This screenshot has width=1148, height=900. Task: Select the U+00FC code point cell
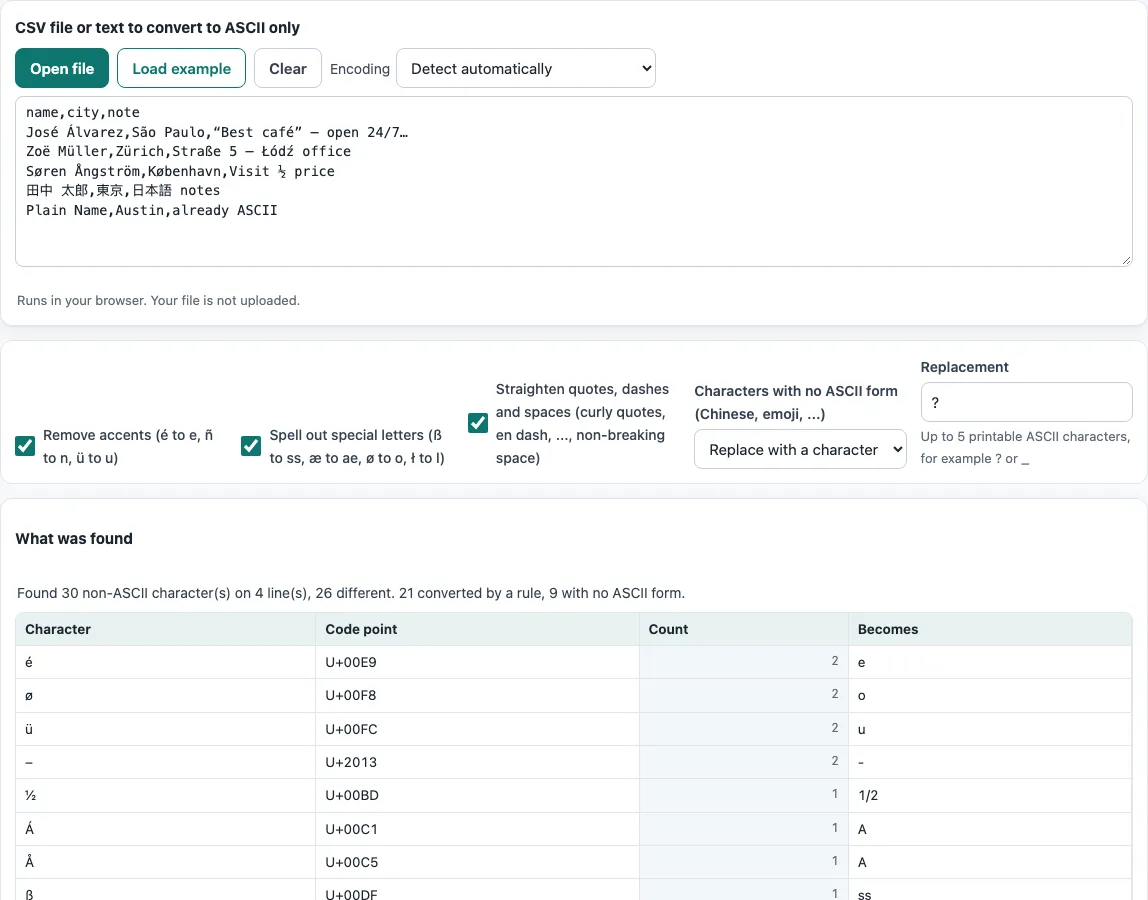click(x=477, y=729)
